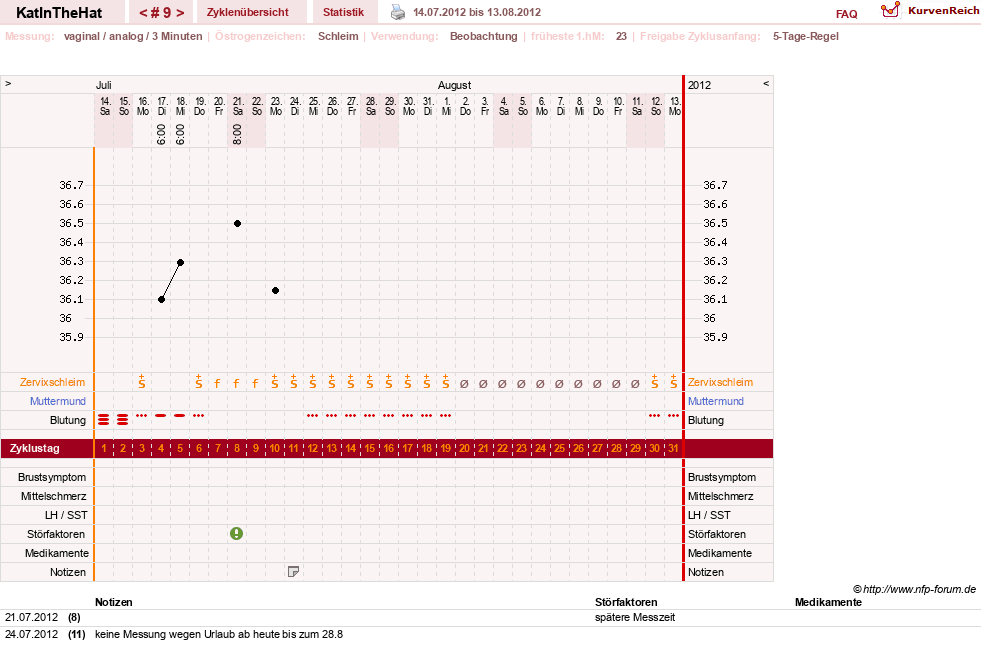Select the temperature point at 36.5 on 21 July
The image size is (981, 661).
pyautogui.click(x=237, y=223)
